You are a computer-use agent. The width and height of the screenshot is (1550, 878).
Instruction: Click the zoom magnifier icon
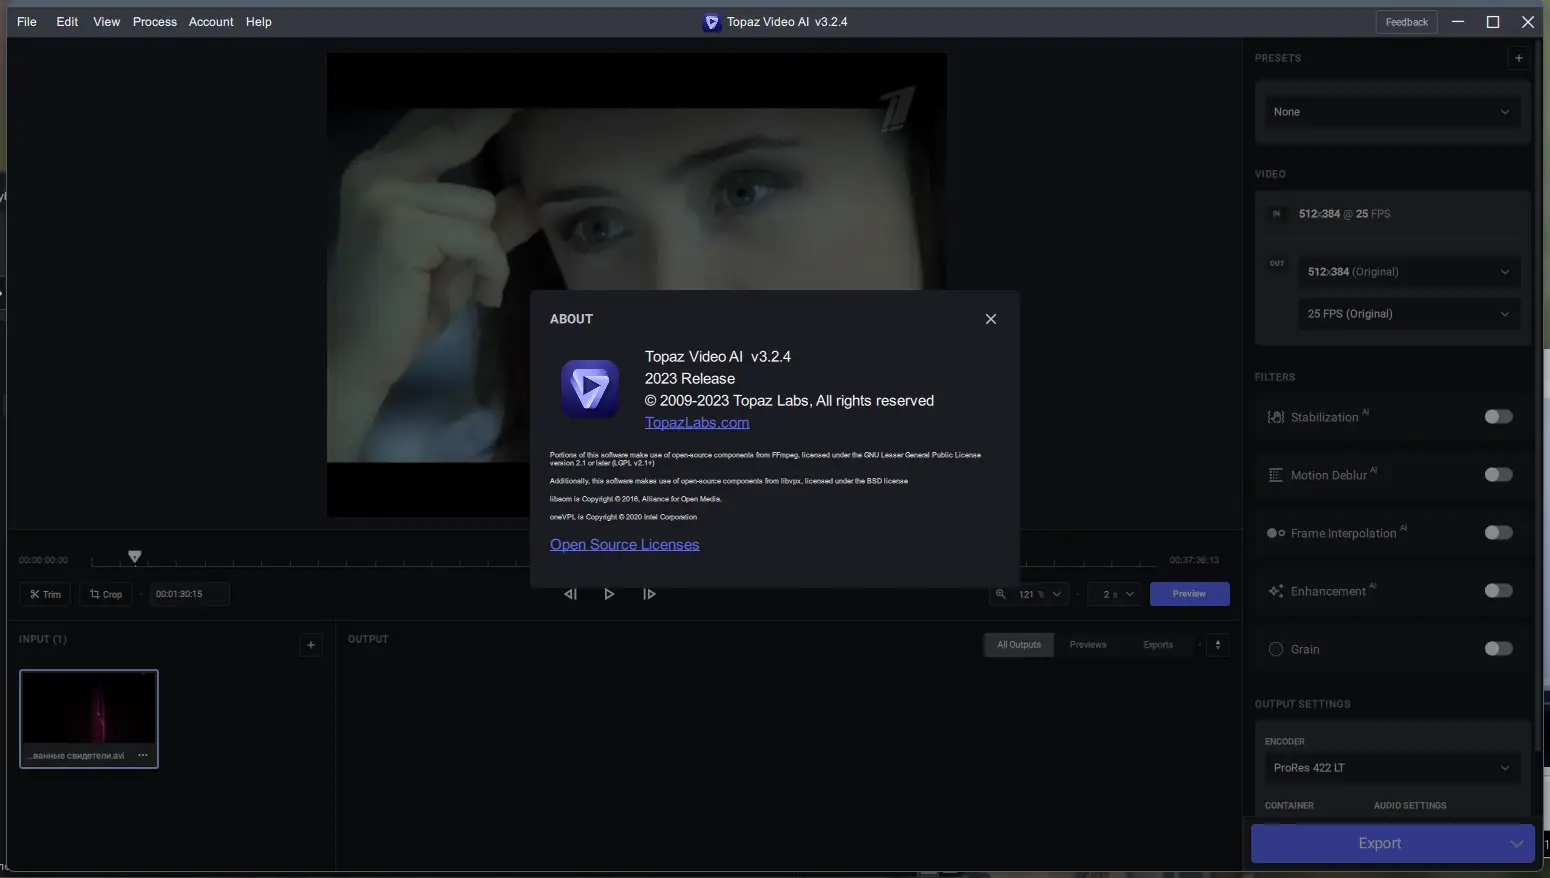point(1000,594)
